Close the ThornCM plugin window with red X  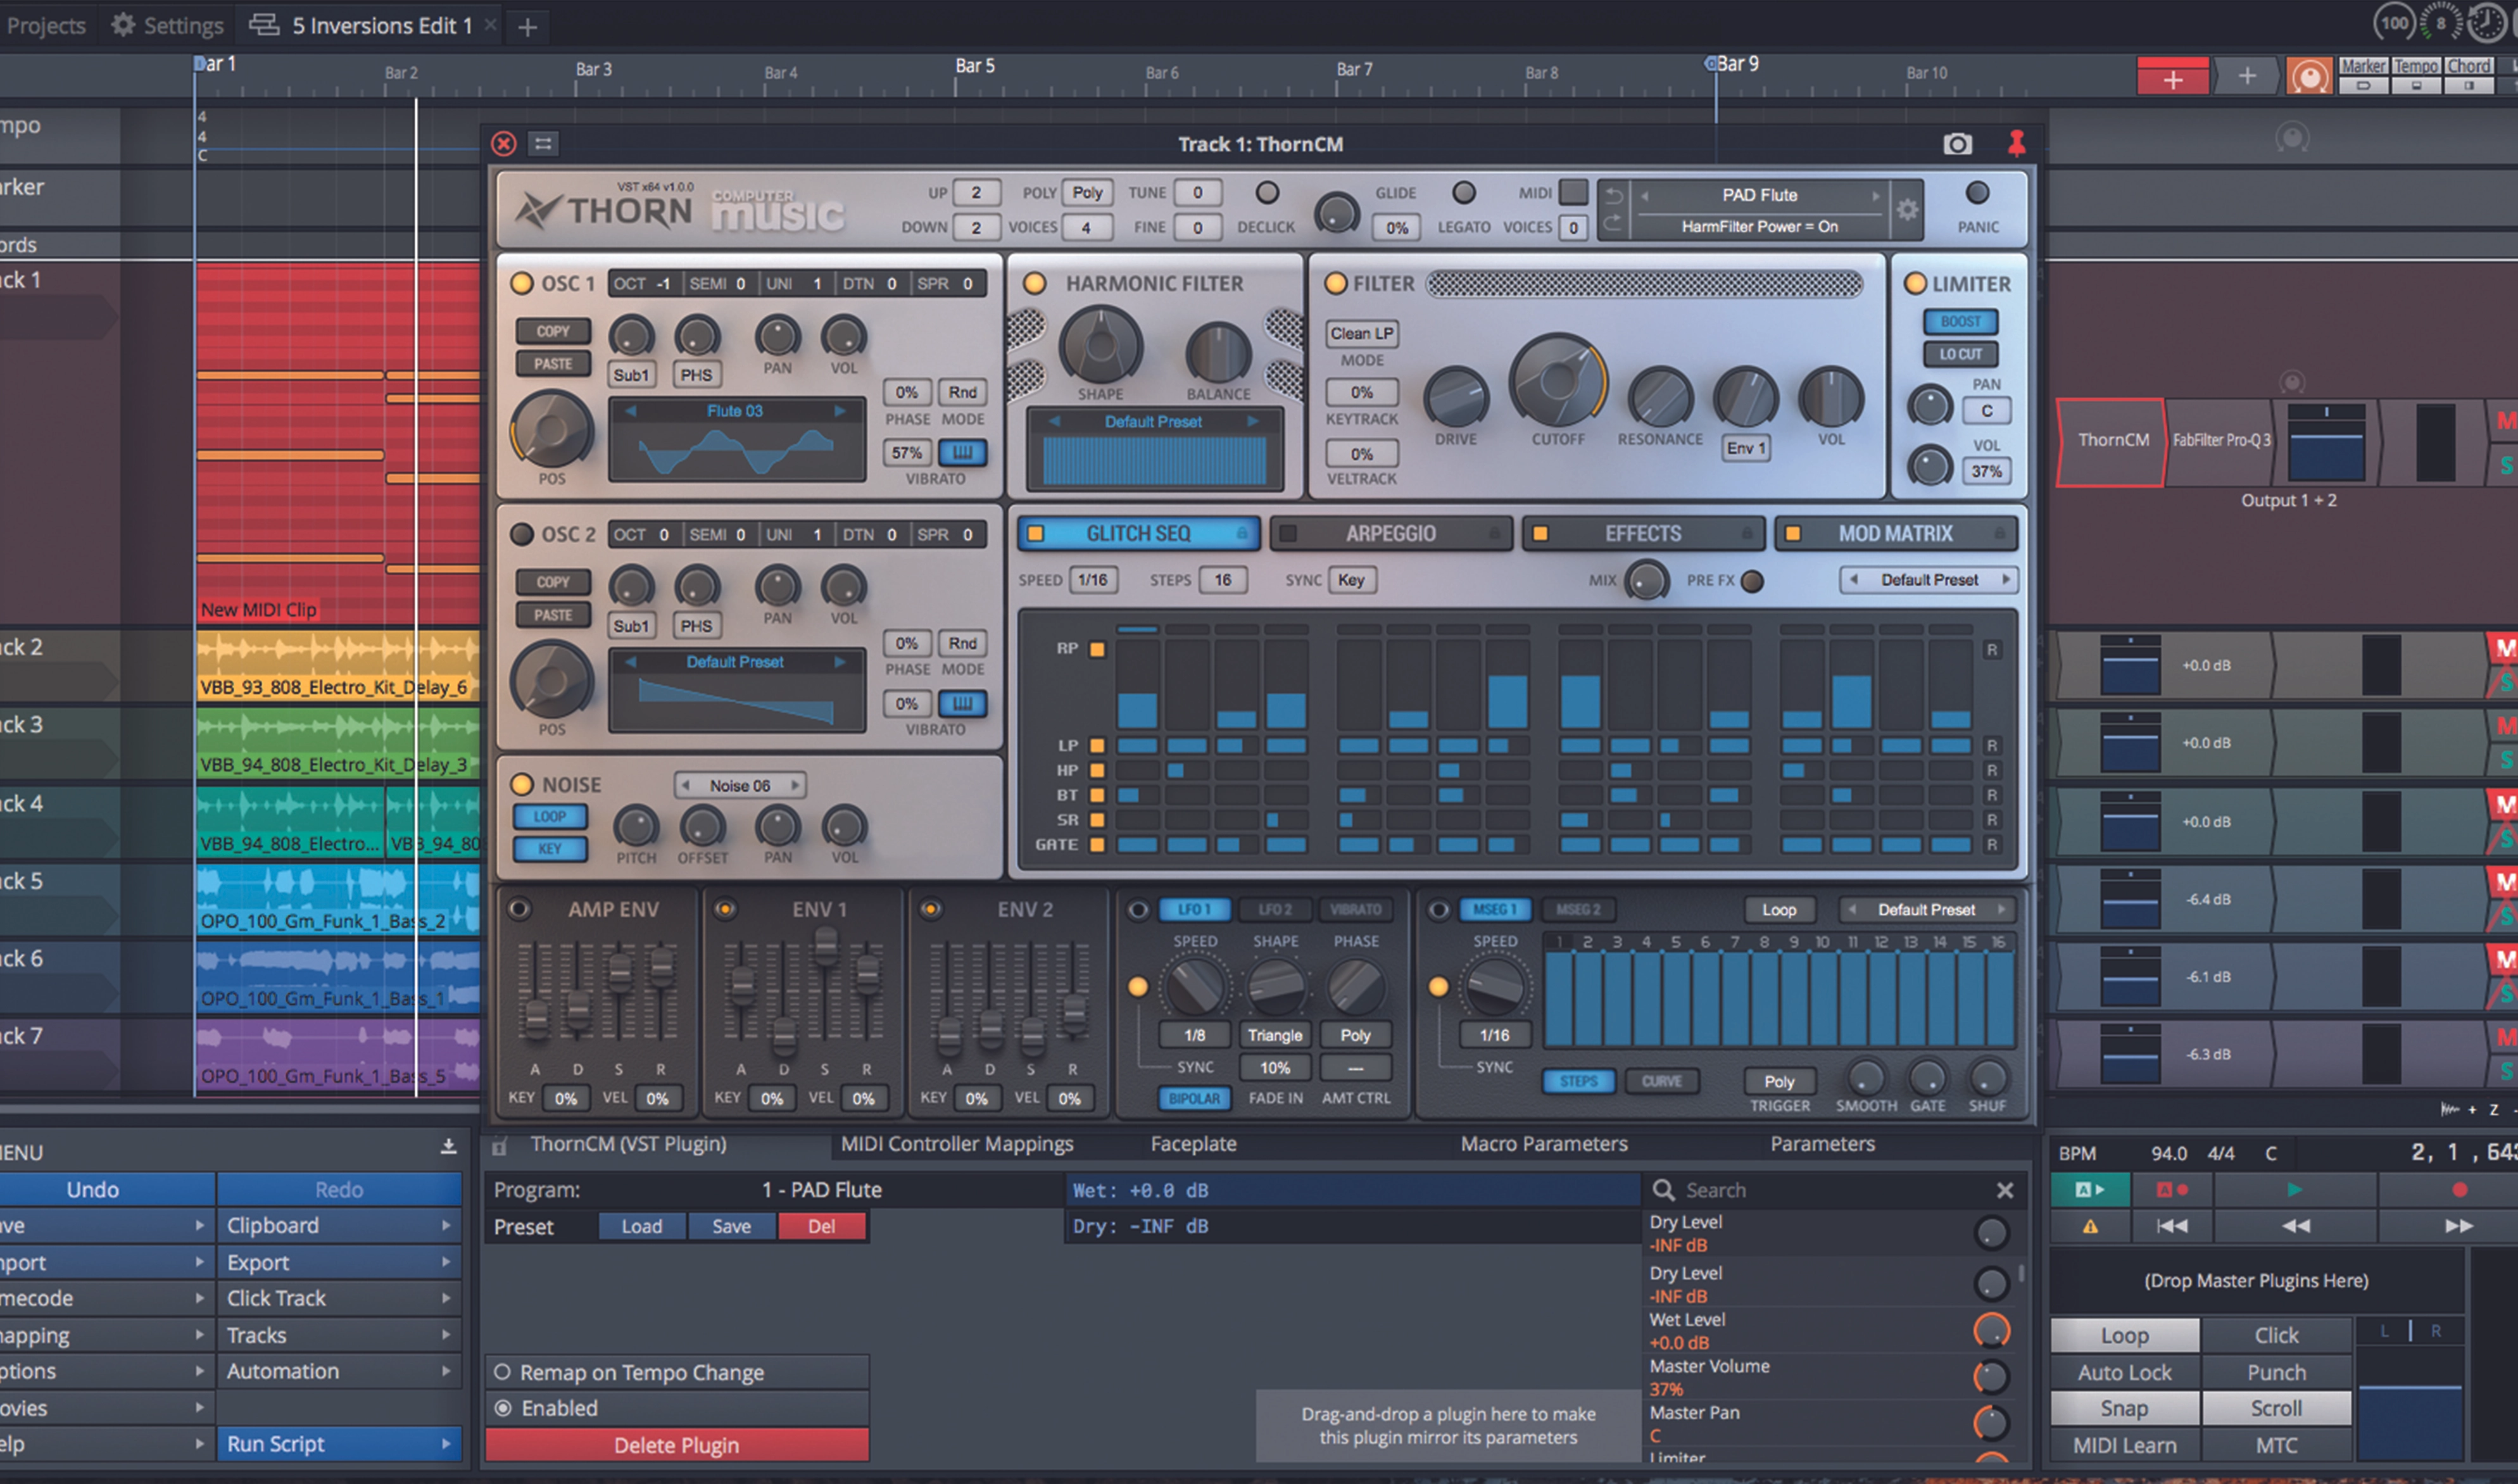tap(504, 144)
